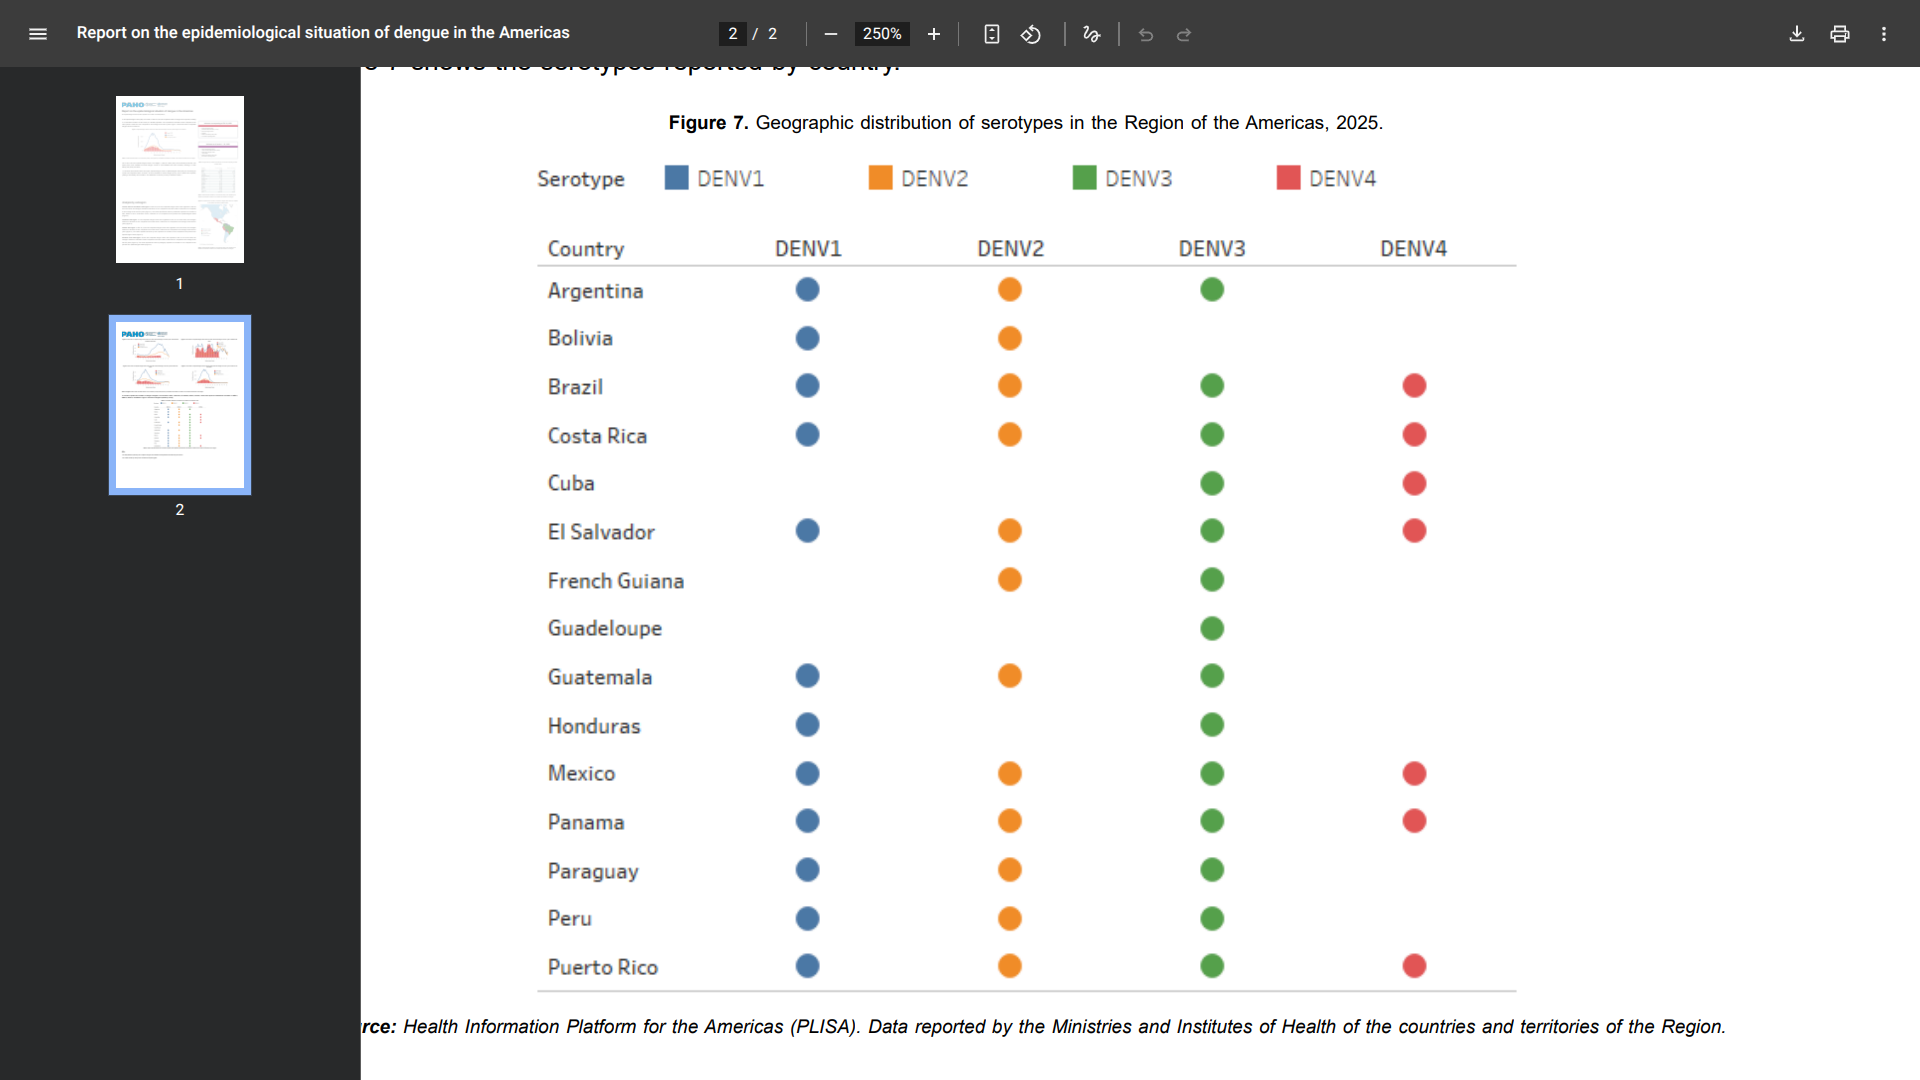Open the more actions three-dot menu
The height and width of the screenshot is (1080, 1920).
(x=1883, y=34)
